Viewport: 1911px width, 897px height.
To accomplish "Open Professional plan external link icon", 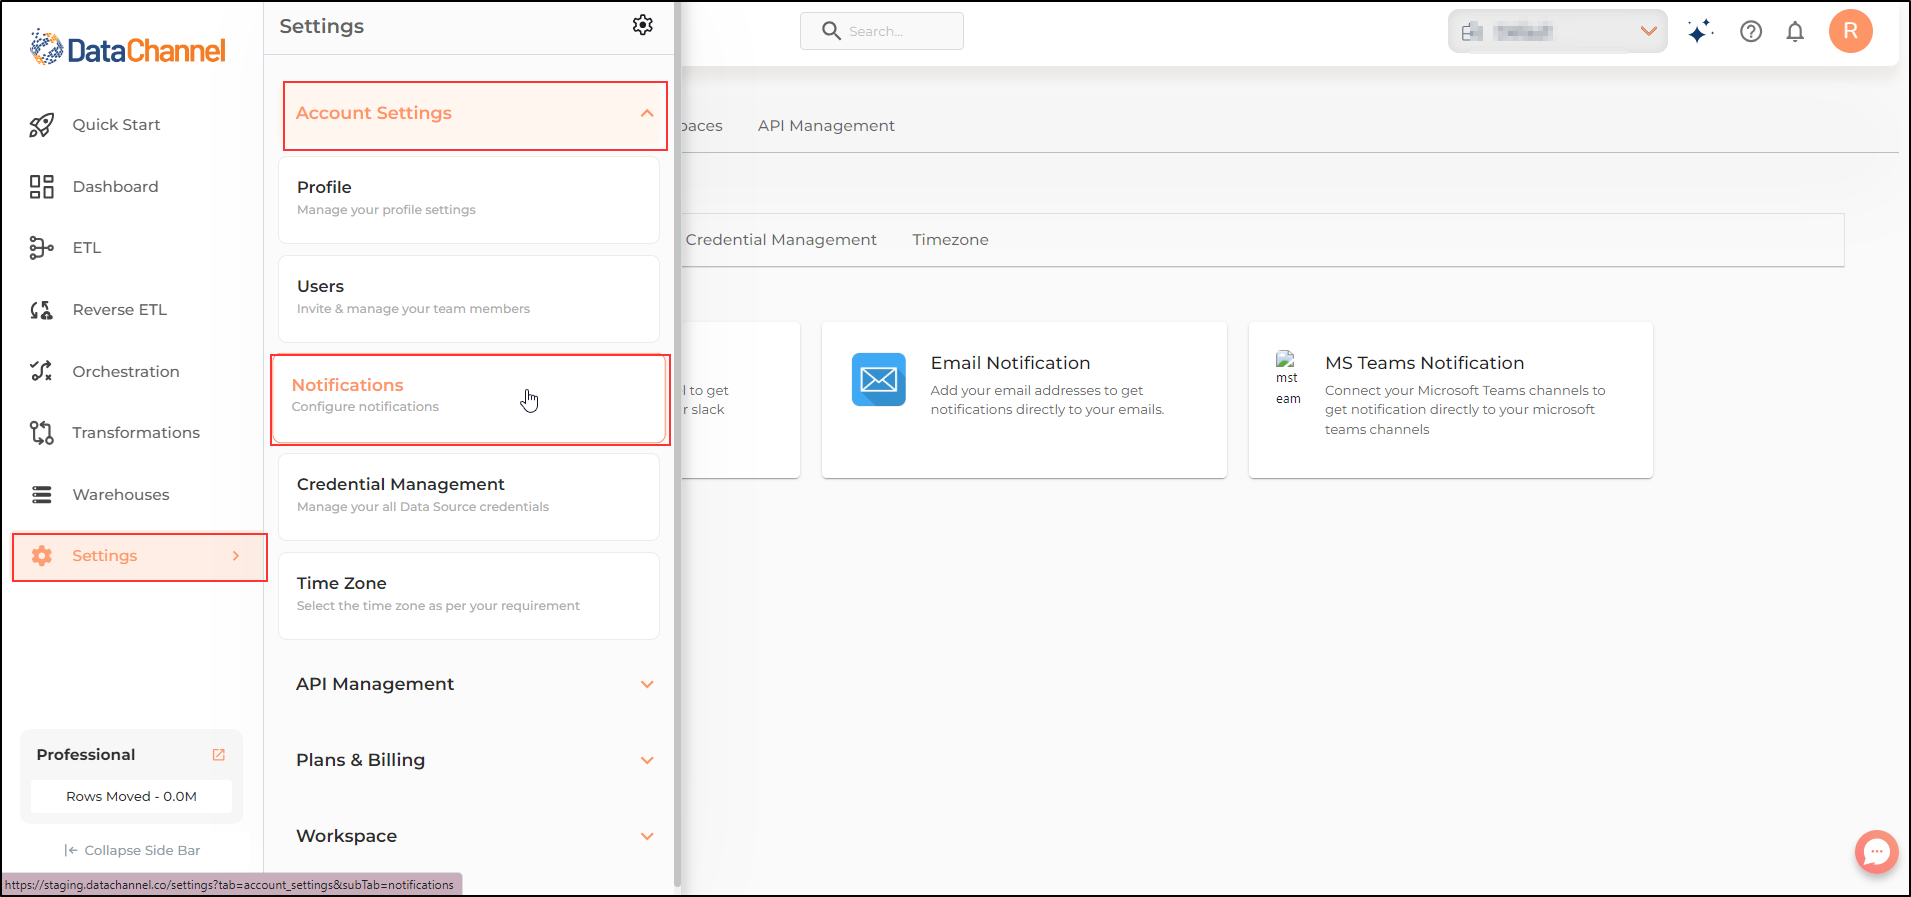I will point(219,755).
